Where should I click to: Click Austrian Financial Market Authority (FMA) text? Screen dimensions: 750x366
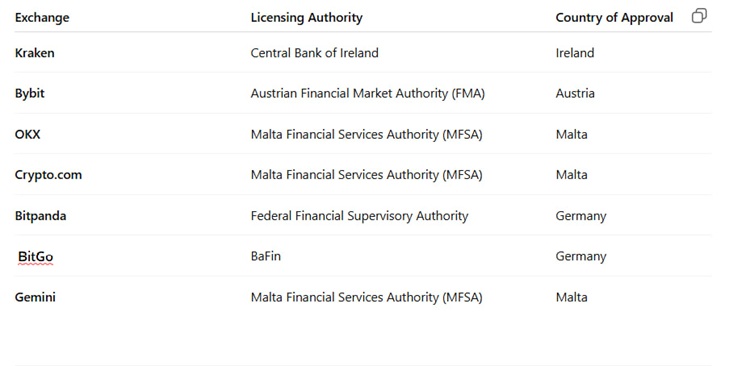tap(367, 93)
